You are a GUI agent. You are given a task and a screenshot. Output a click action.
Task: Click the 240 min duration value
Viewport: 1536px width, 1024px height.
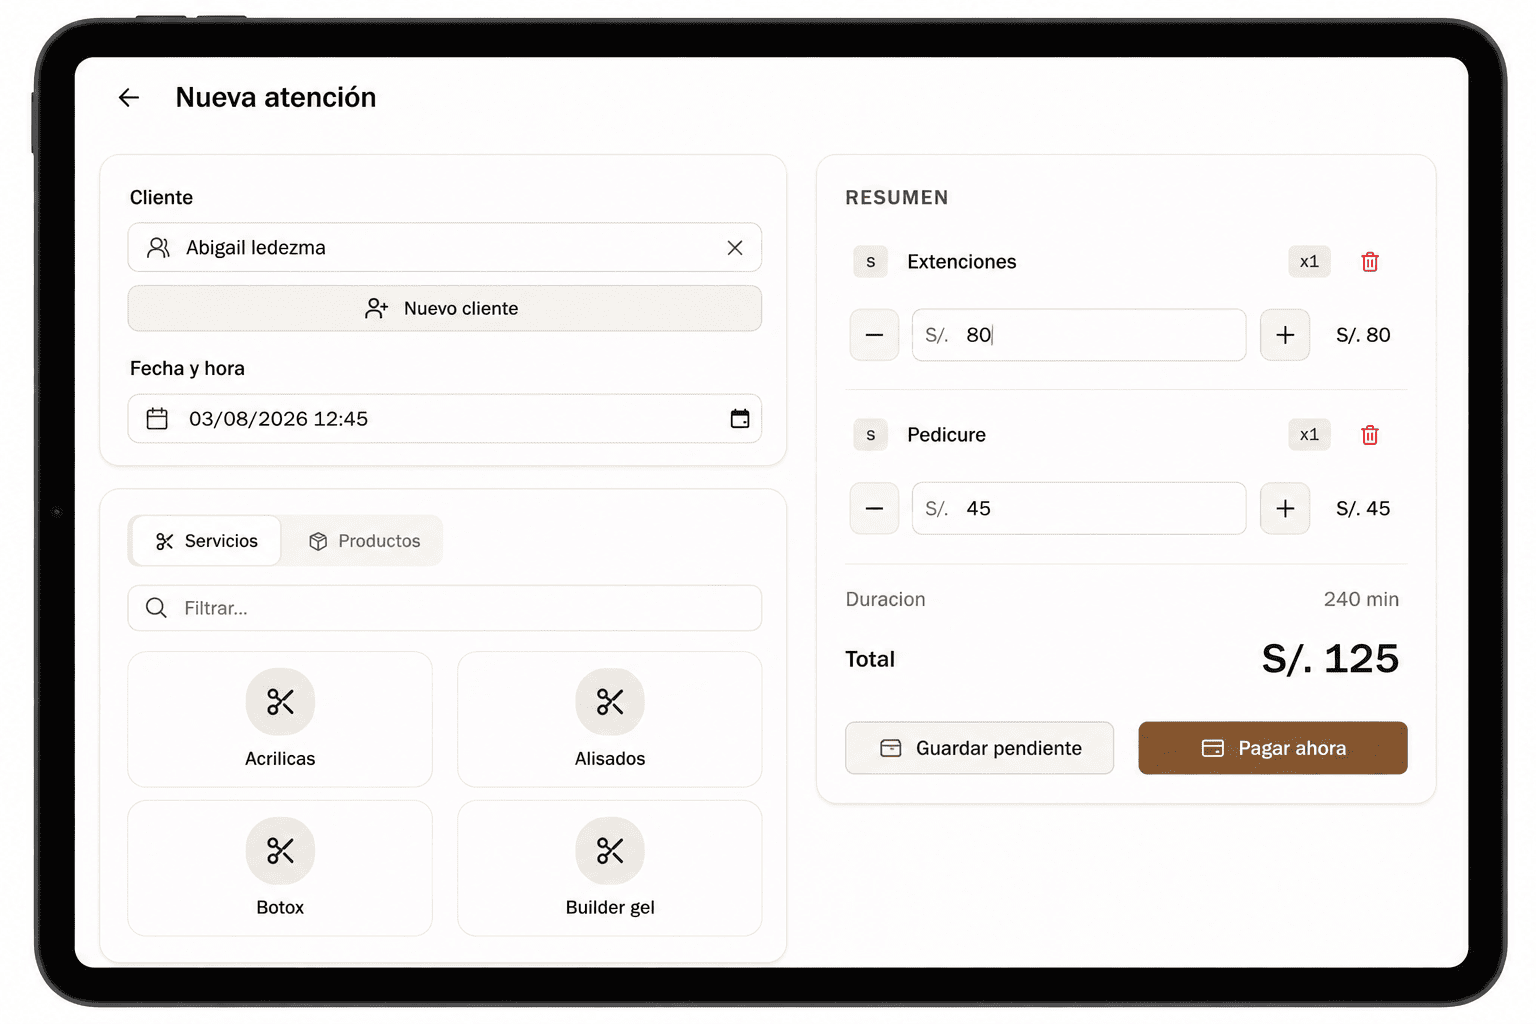coord(1361,599)
